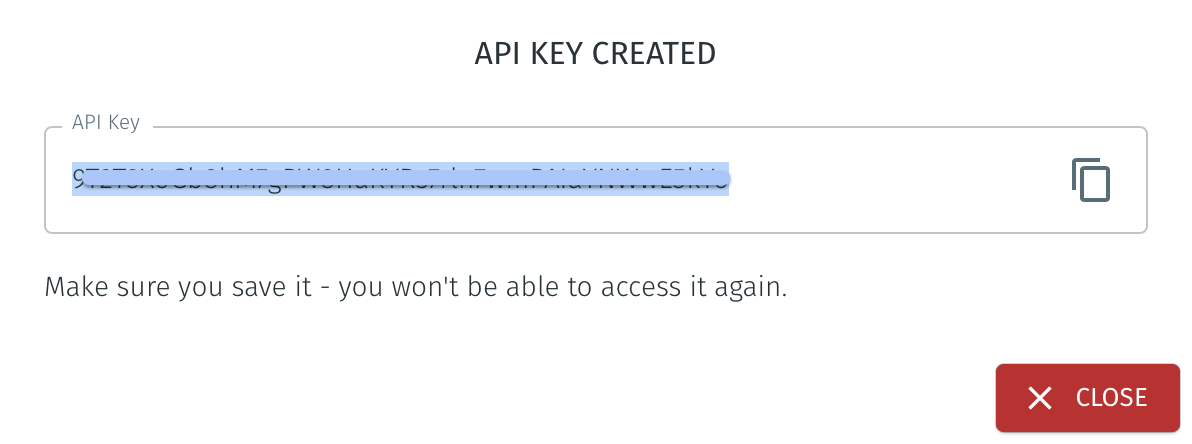Click the X icon on Close button
The width and height of the screenshot is (1192, 444).
pyautogui.click(x=1040, y=398)
